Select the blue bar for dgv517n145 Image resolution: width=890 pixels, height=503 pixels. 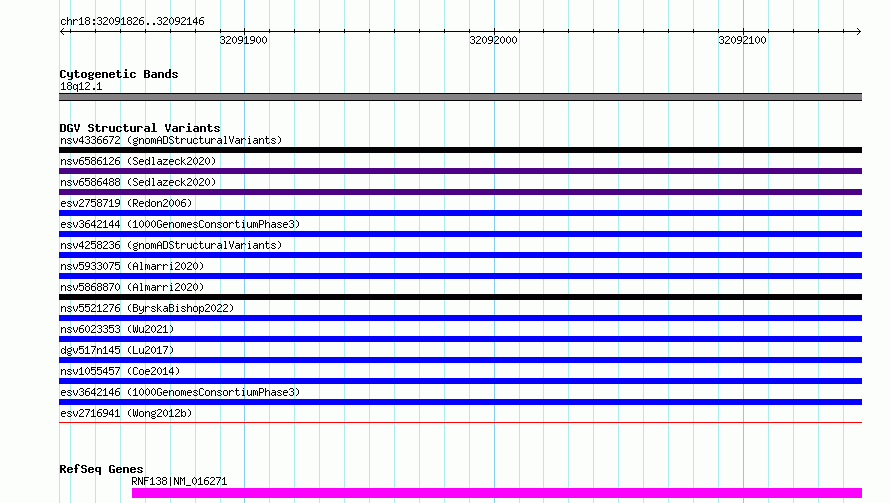tap(460, 360)
